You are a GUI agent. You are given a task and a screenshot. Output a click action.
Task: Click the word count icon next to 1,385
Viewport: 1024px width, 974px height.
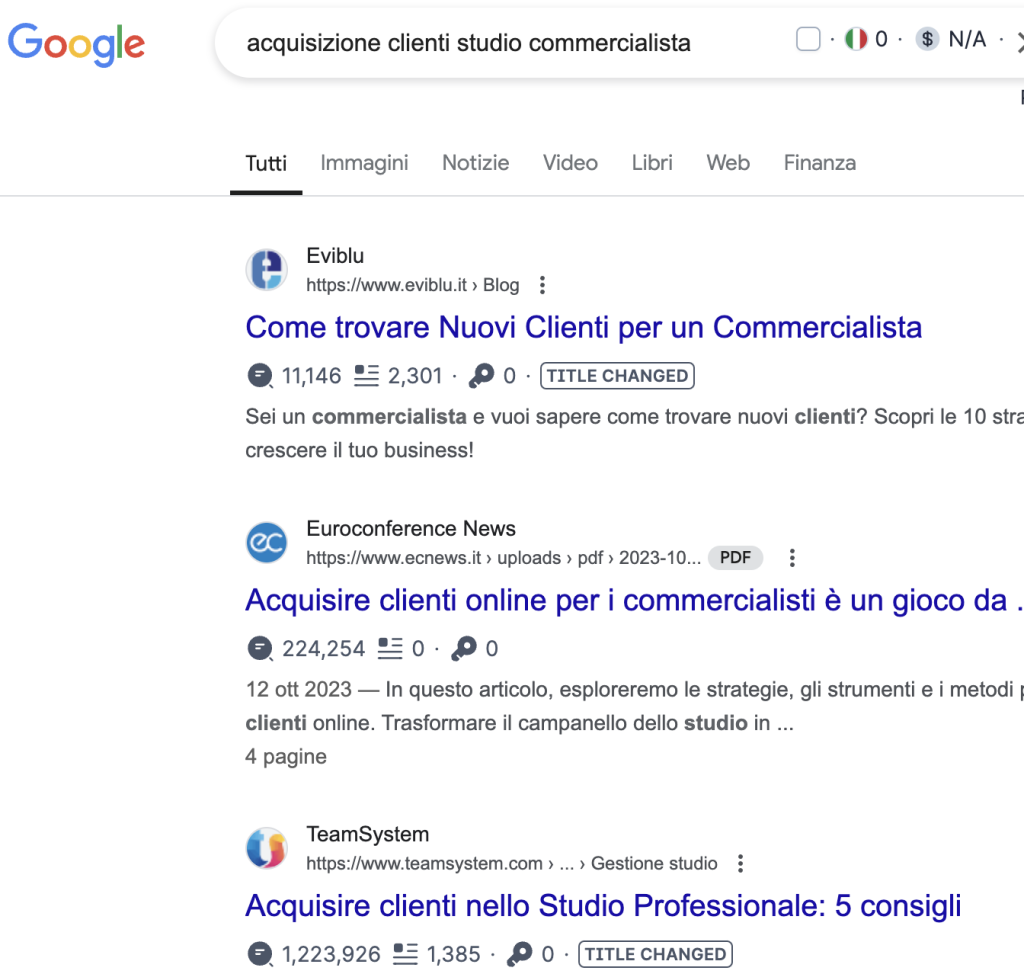click(x=405, y=954)
